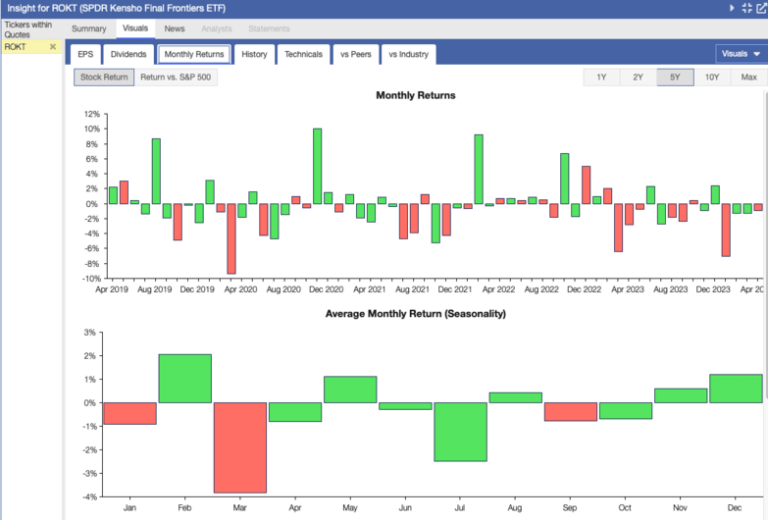The height and width of the screenshot is (520, 768).
Task: Switch to Return vs. S&P 500 view
Action: (176, 77)
